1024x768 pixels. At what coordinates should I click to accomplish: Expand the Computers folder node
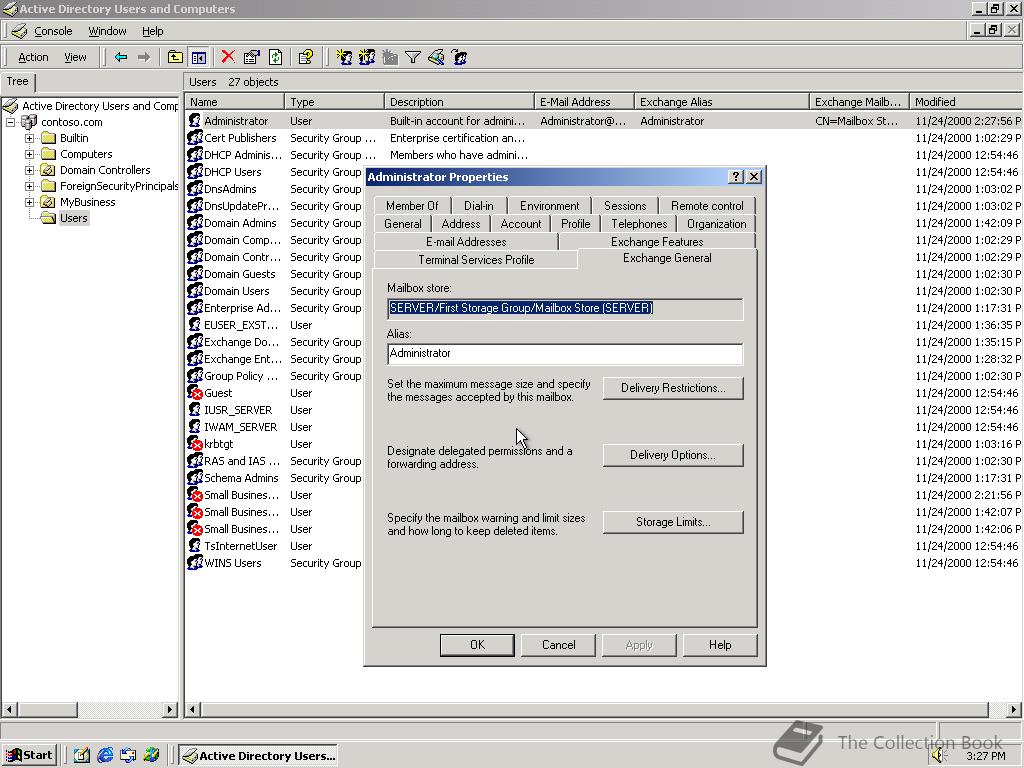[x=29, y=154]
